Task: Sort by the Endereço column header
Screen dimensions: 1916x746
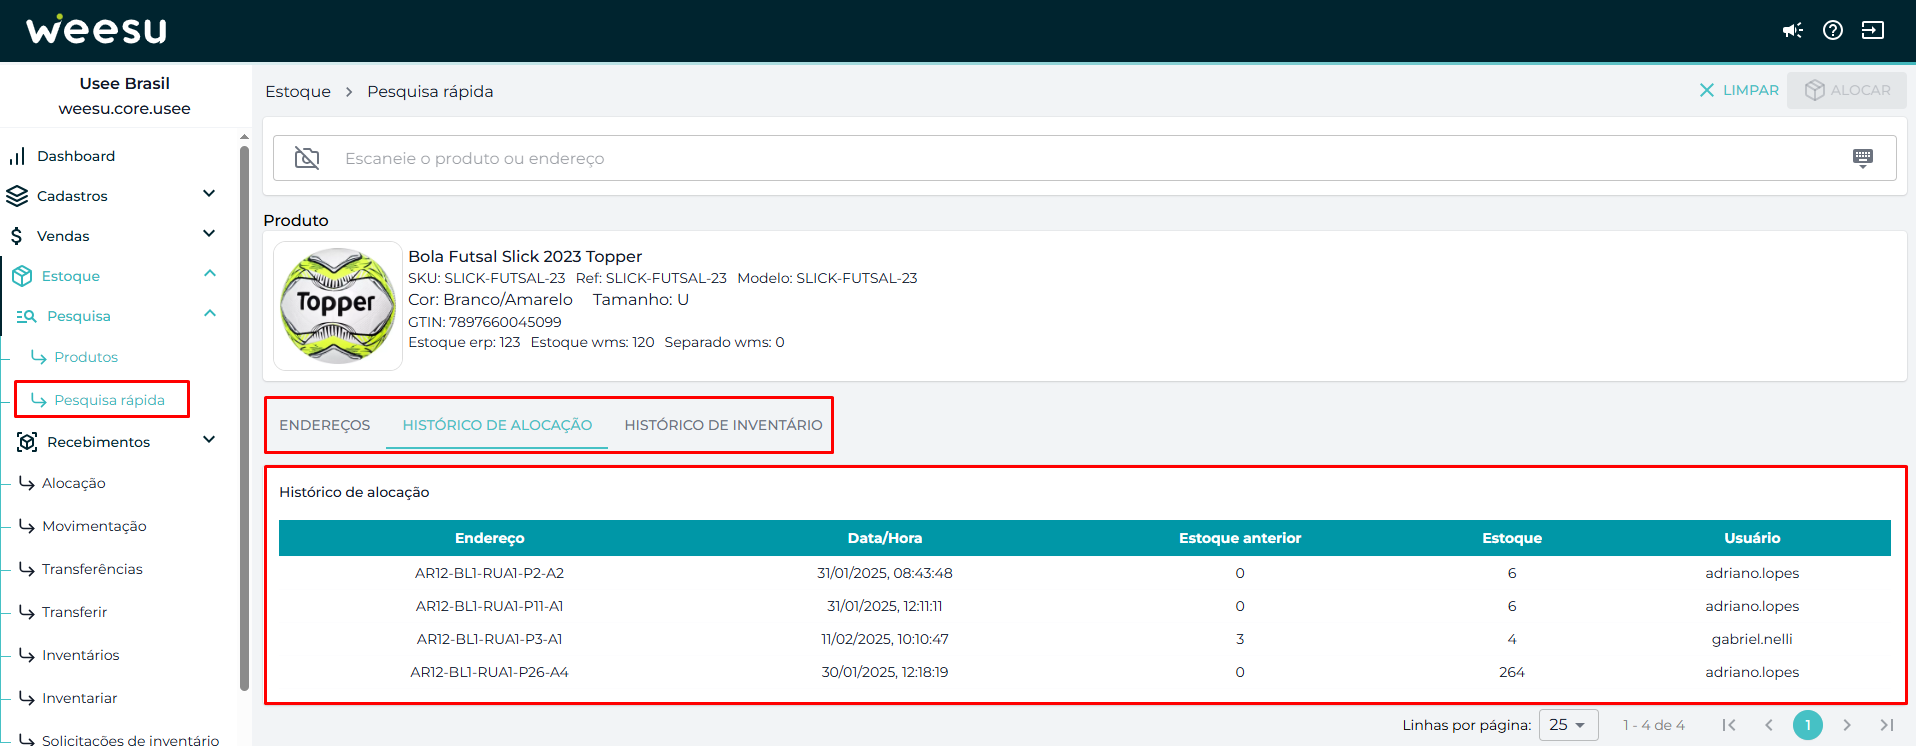Action: [x=489, y=538]
